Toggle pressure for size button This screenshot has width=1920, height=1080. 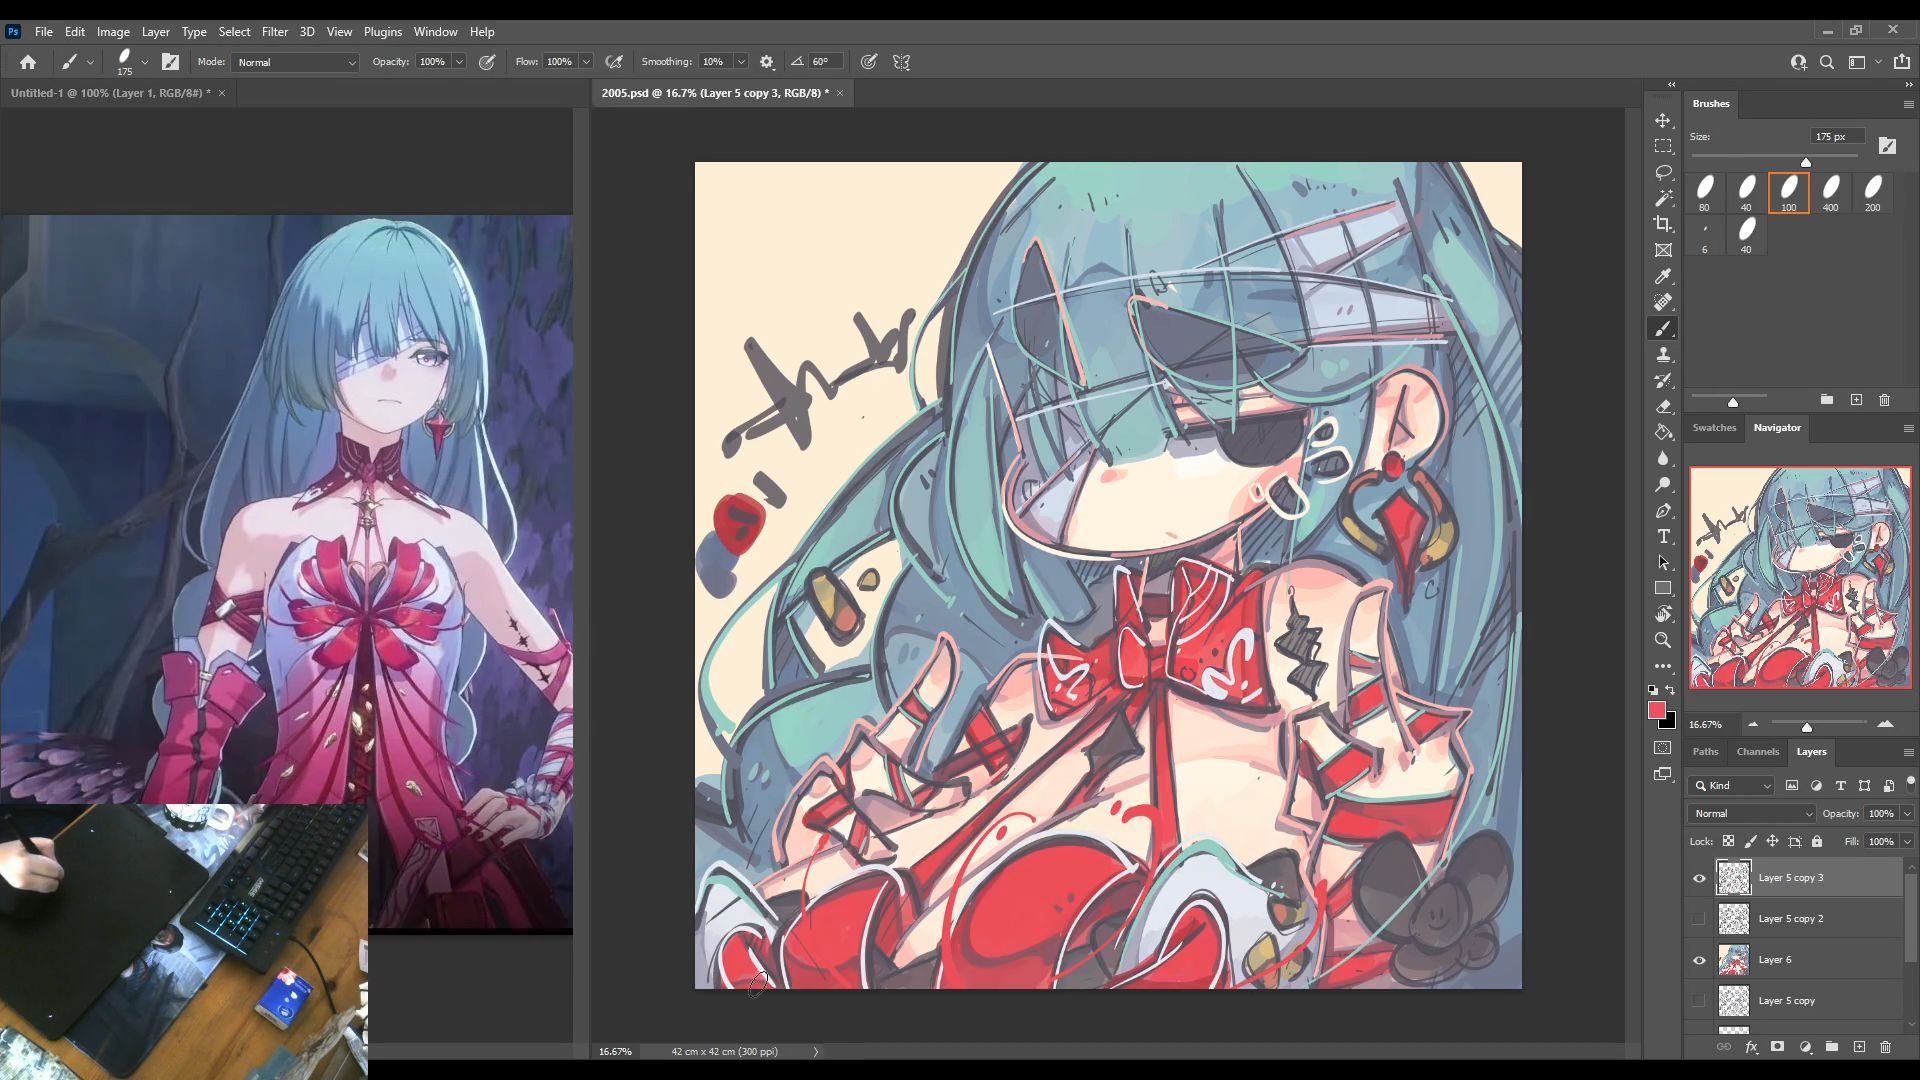pos(869,62)
